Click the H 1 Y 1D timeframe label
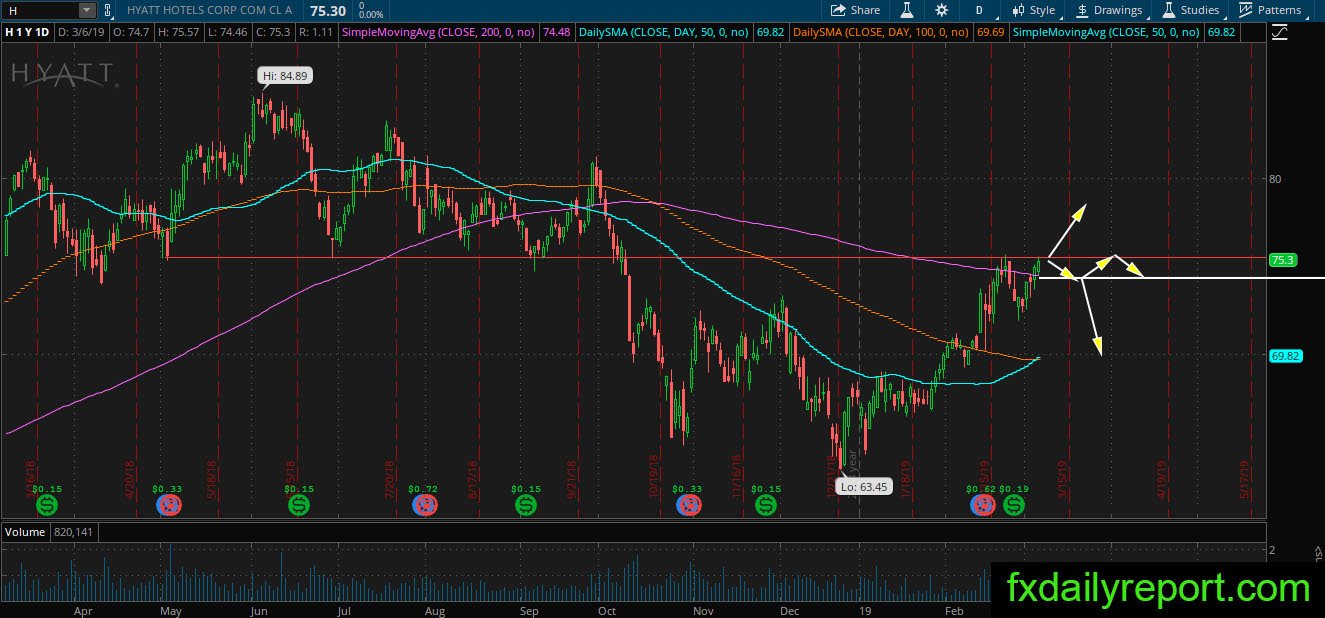The width and height of the screenshot is (1325, 618). [x=25, y=32]
